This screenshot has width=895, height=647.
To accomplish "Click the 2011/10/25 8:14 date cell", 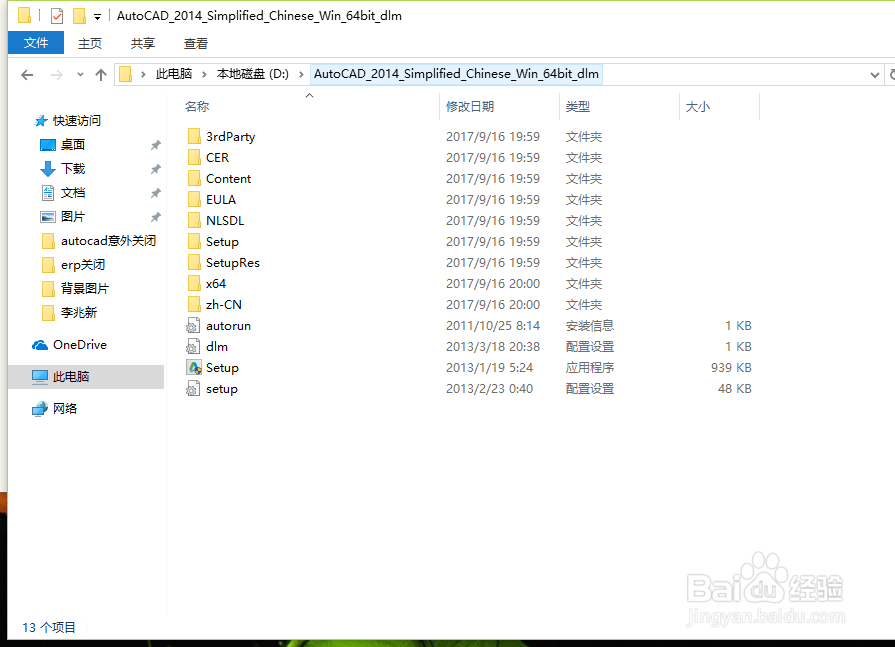I will pyautogui.click(x=493, y=326).
